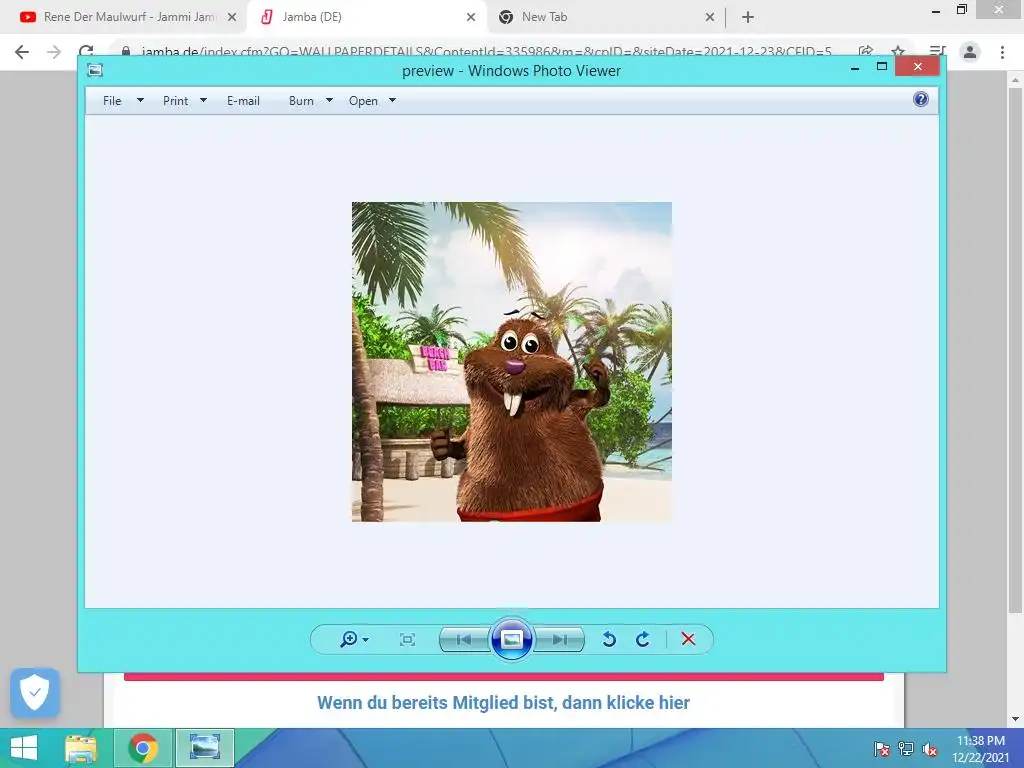
Task: Click the E-mail option
Action: point(244,101)
